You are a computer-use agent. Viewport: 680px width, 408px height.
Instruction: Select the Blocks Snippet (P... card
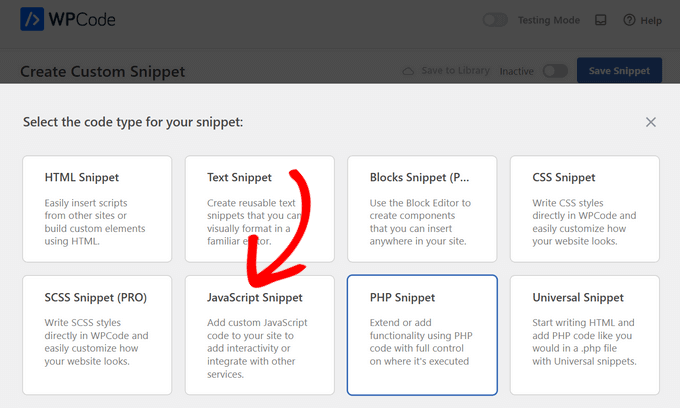tap(422, 209)
